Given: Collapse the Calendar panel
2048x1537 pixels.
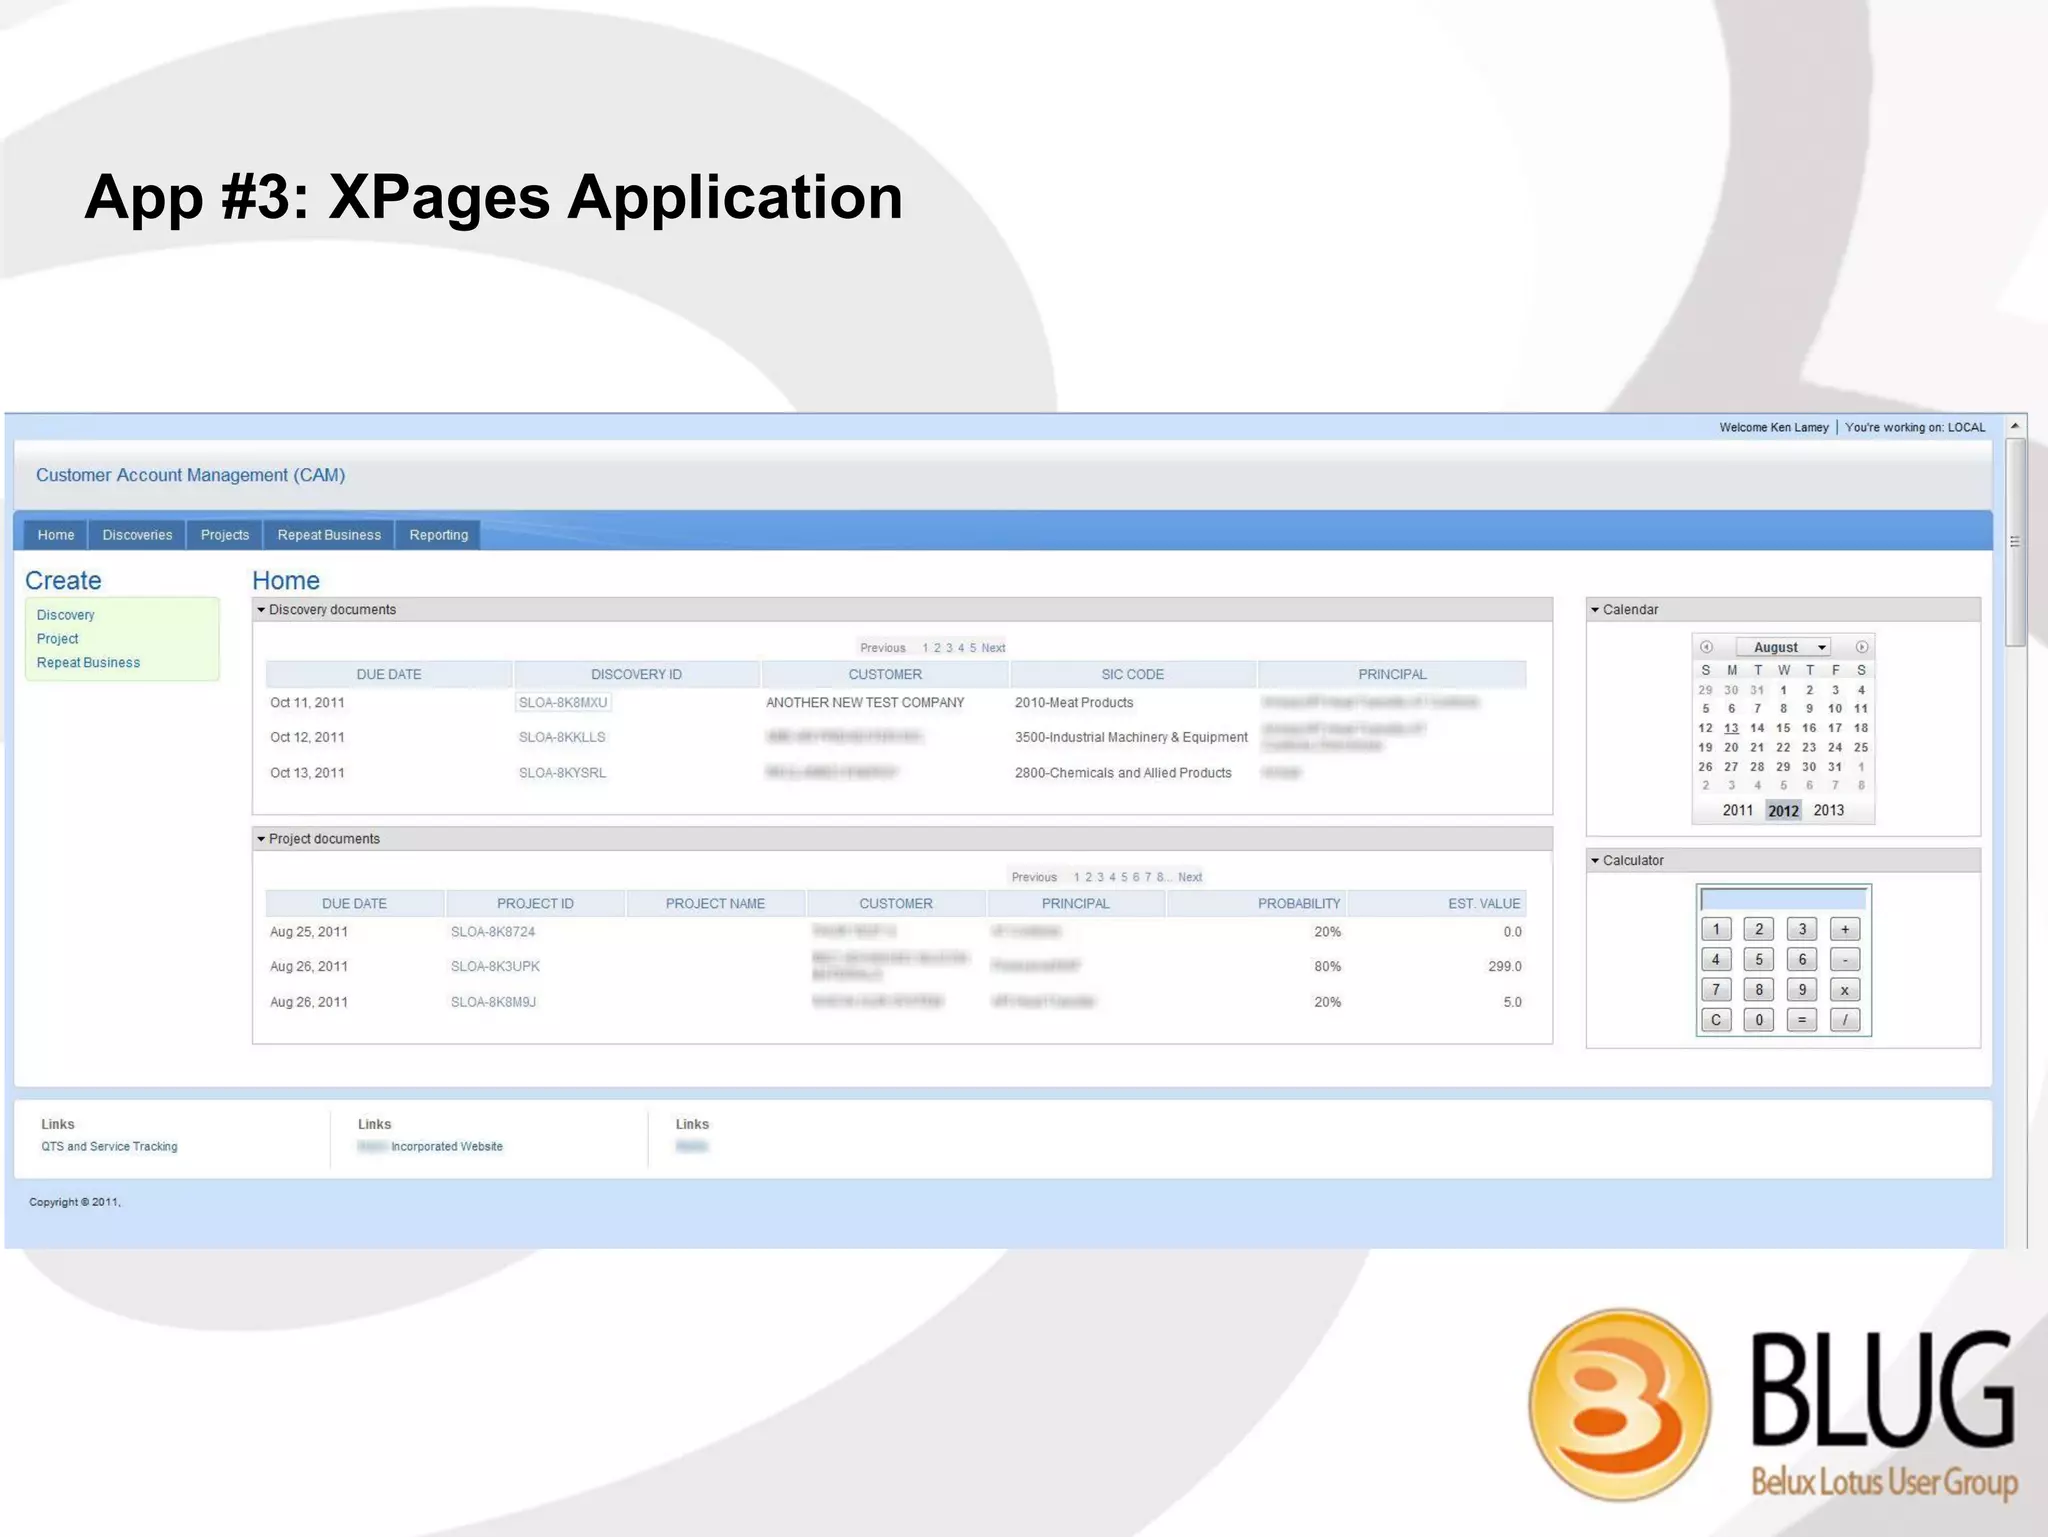Looking at the screenshot, I should coord(1595,610).
